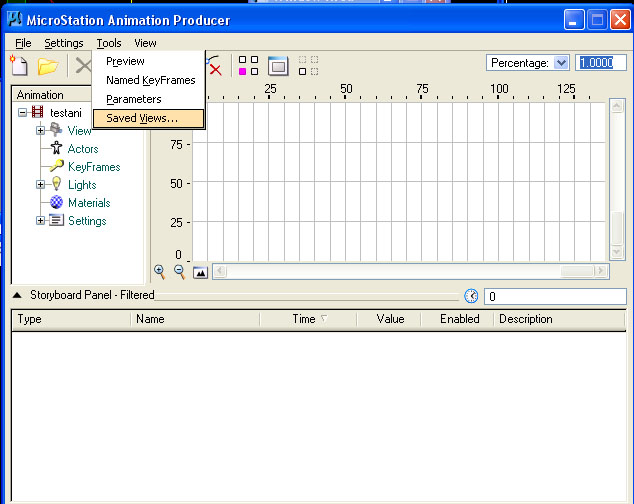Click the dashed four-squares toolbar icon
This screenshot has height=504, width=634.
tap(308, 66)
